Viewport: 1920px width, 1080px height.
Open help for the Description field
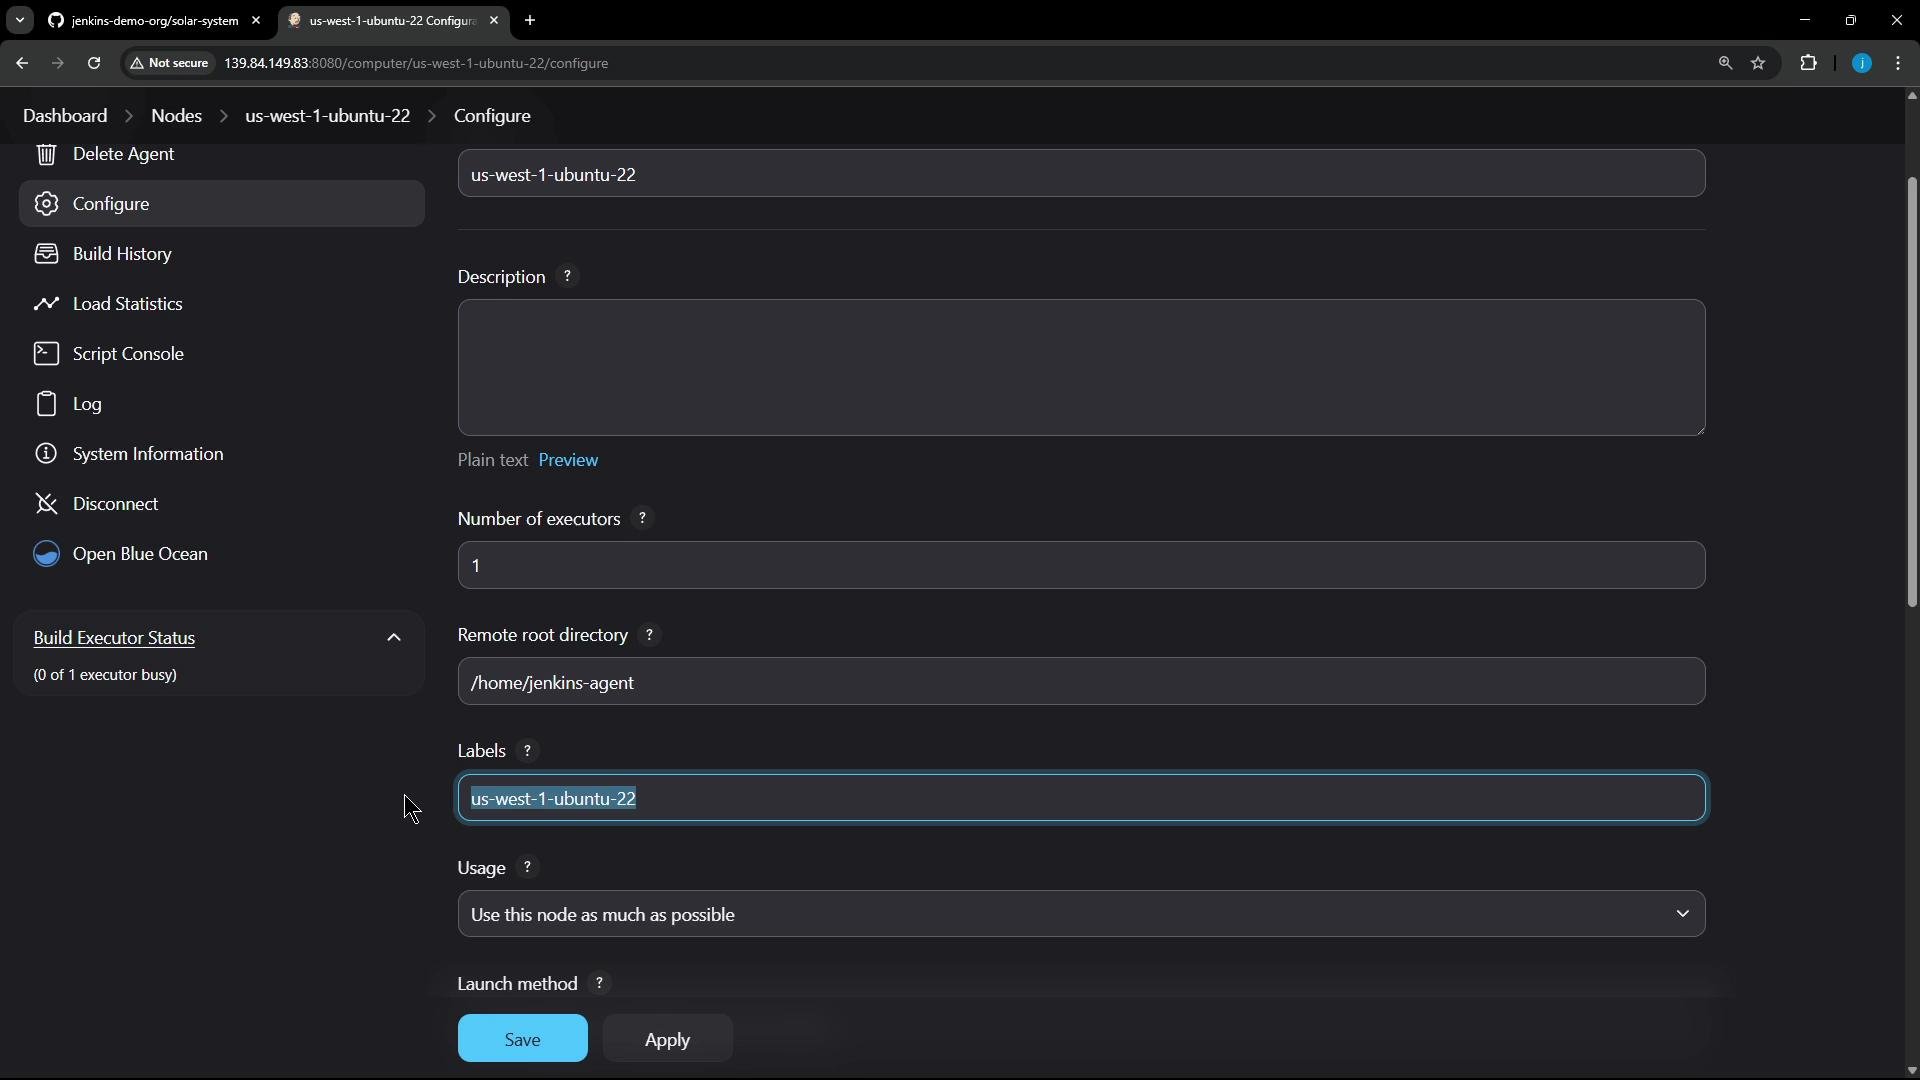pyautogui.click(x=568, y=277)
